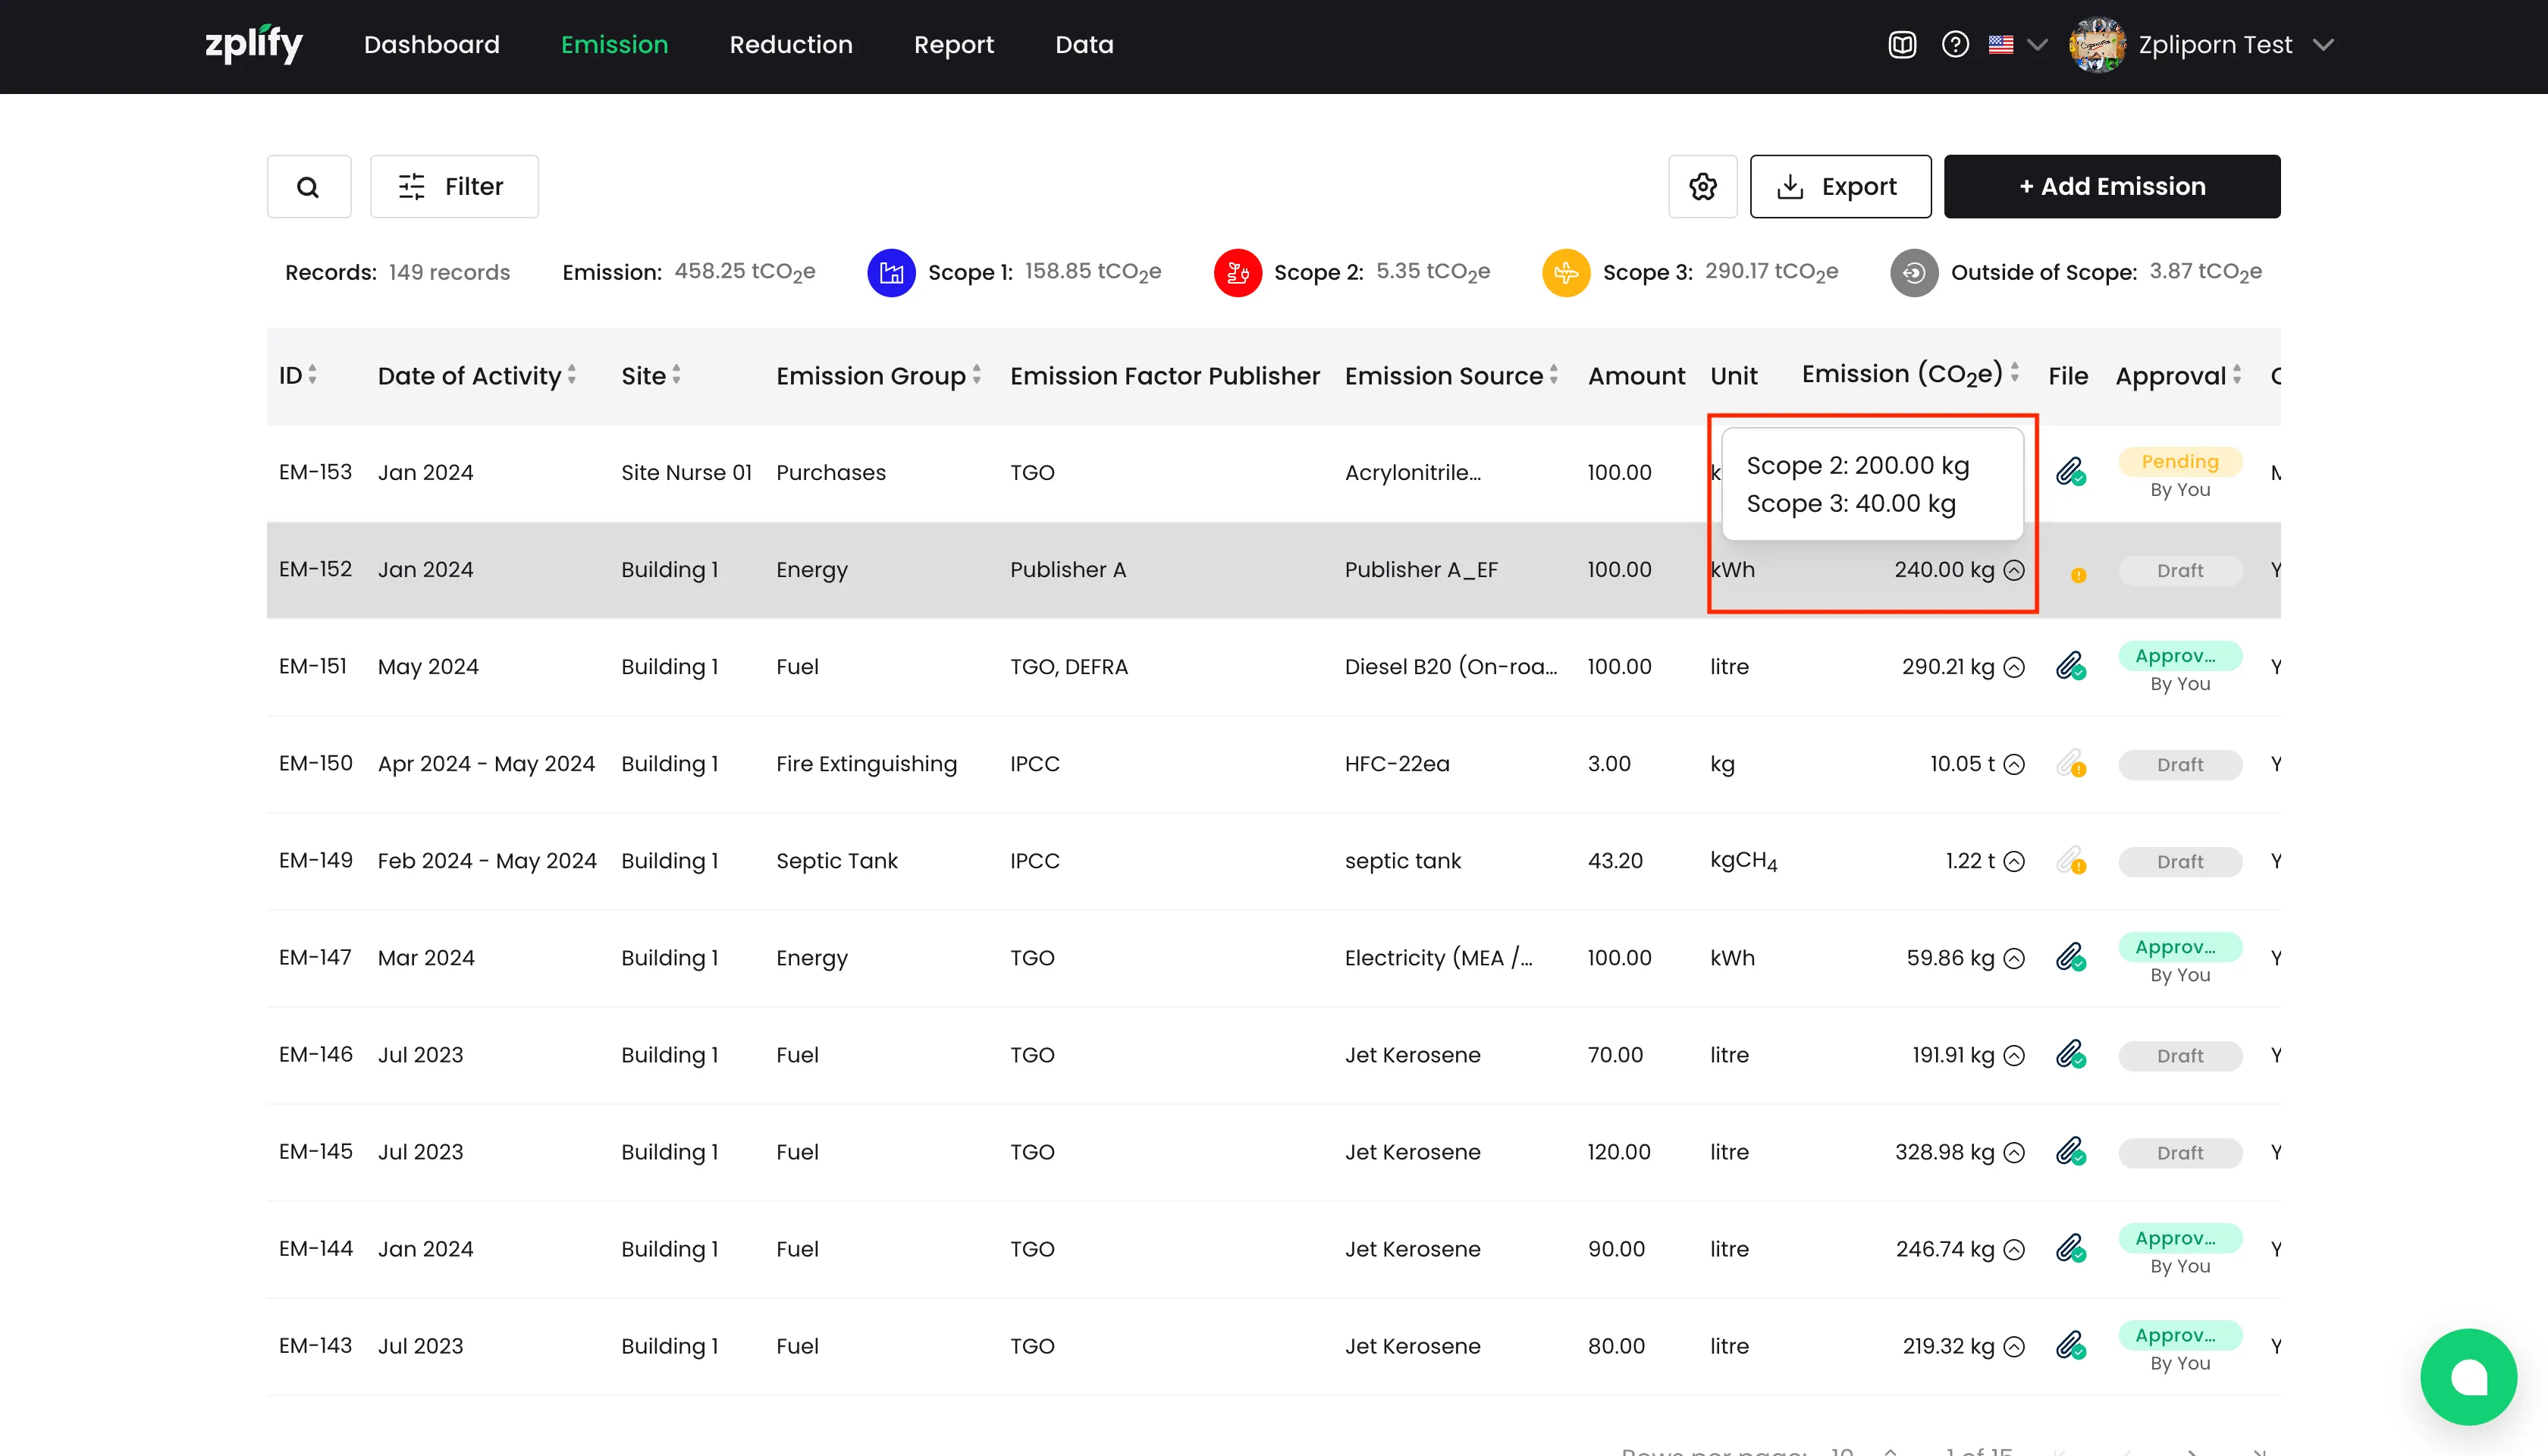2548x1456 pixels.
Task: Click the Add Emission button
Action: [x=2111, y=186]
